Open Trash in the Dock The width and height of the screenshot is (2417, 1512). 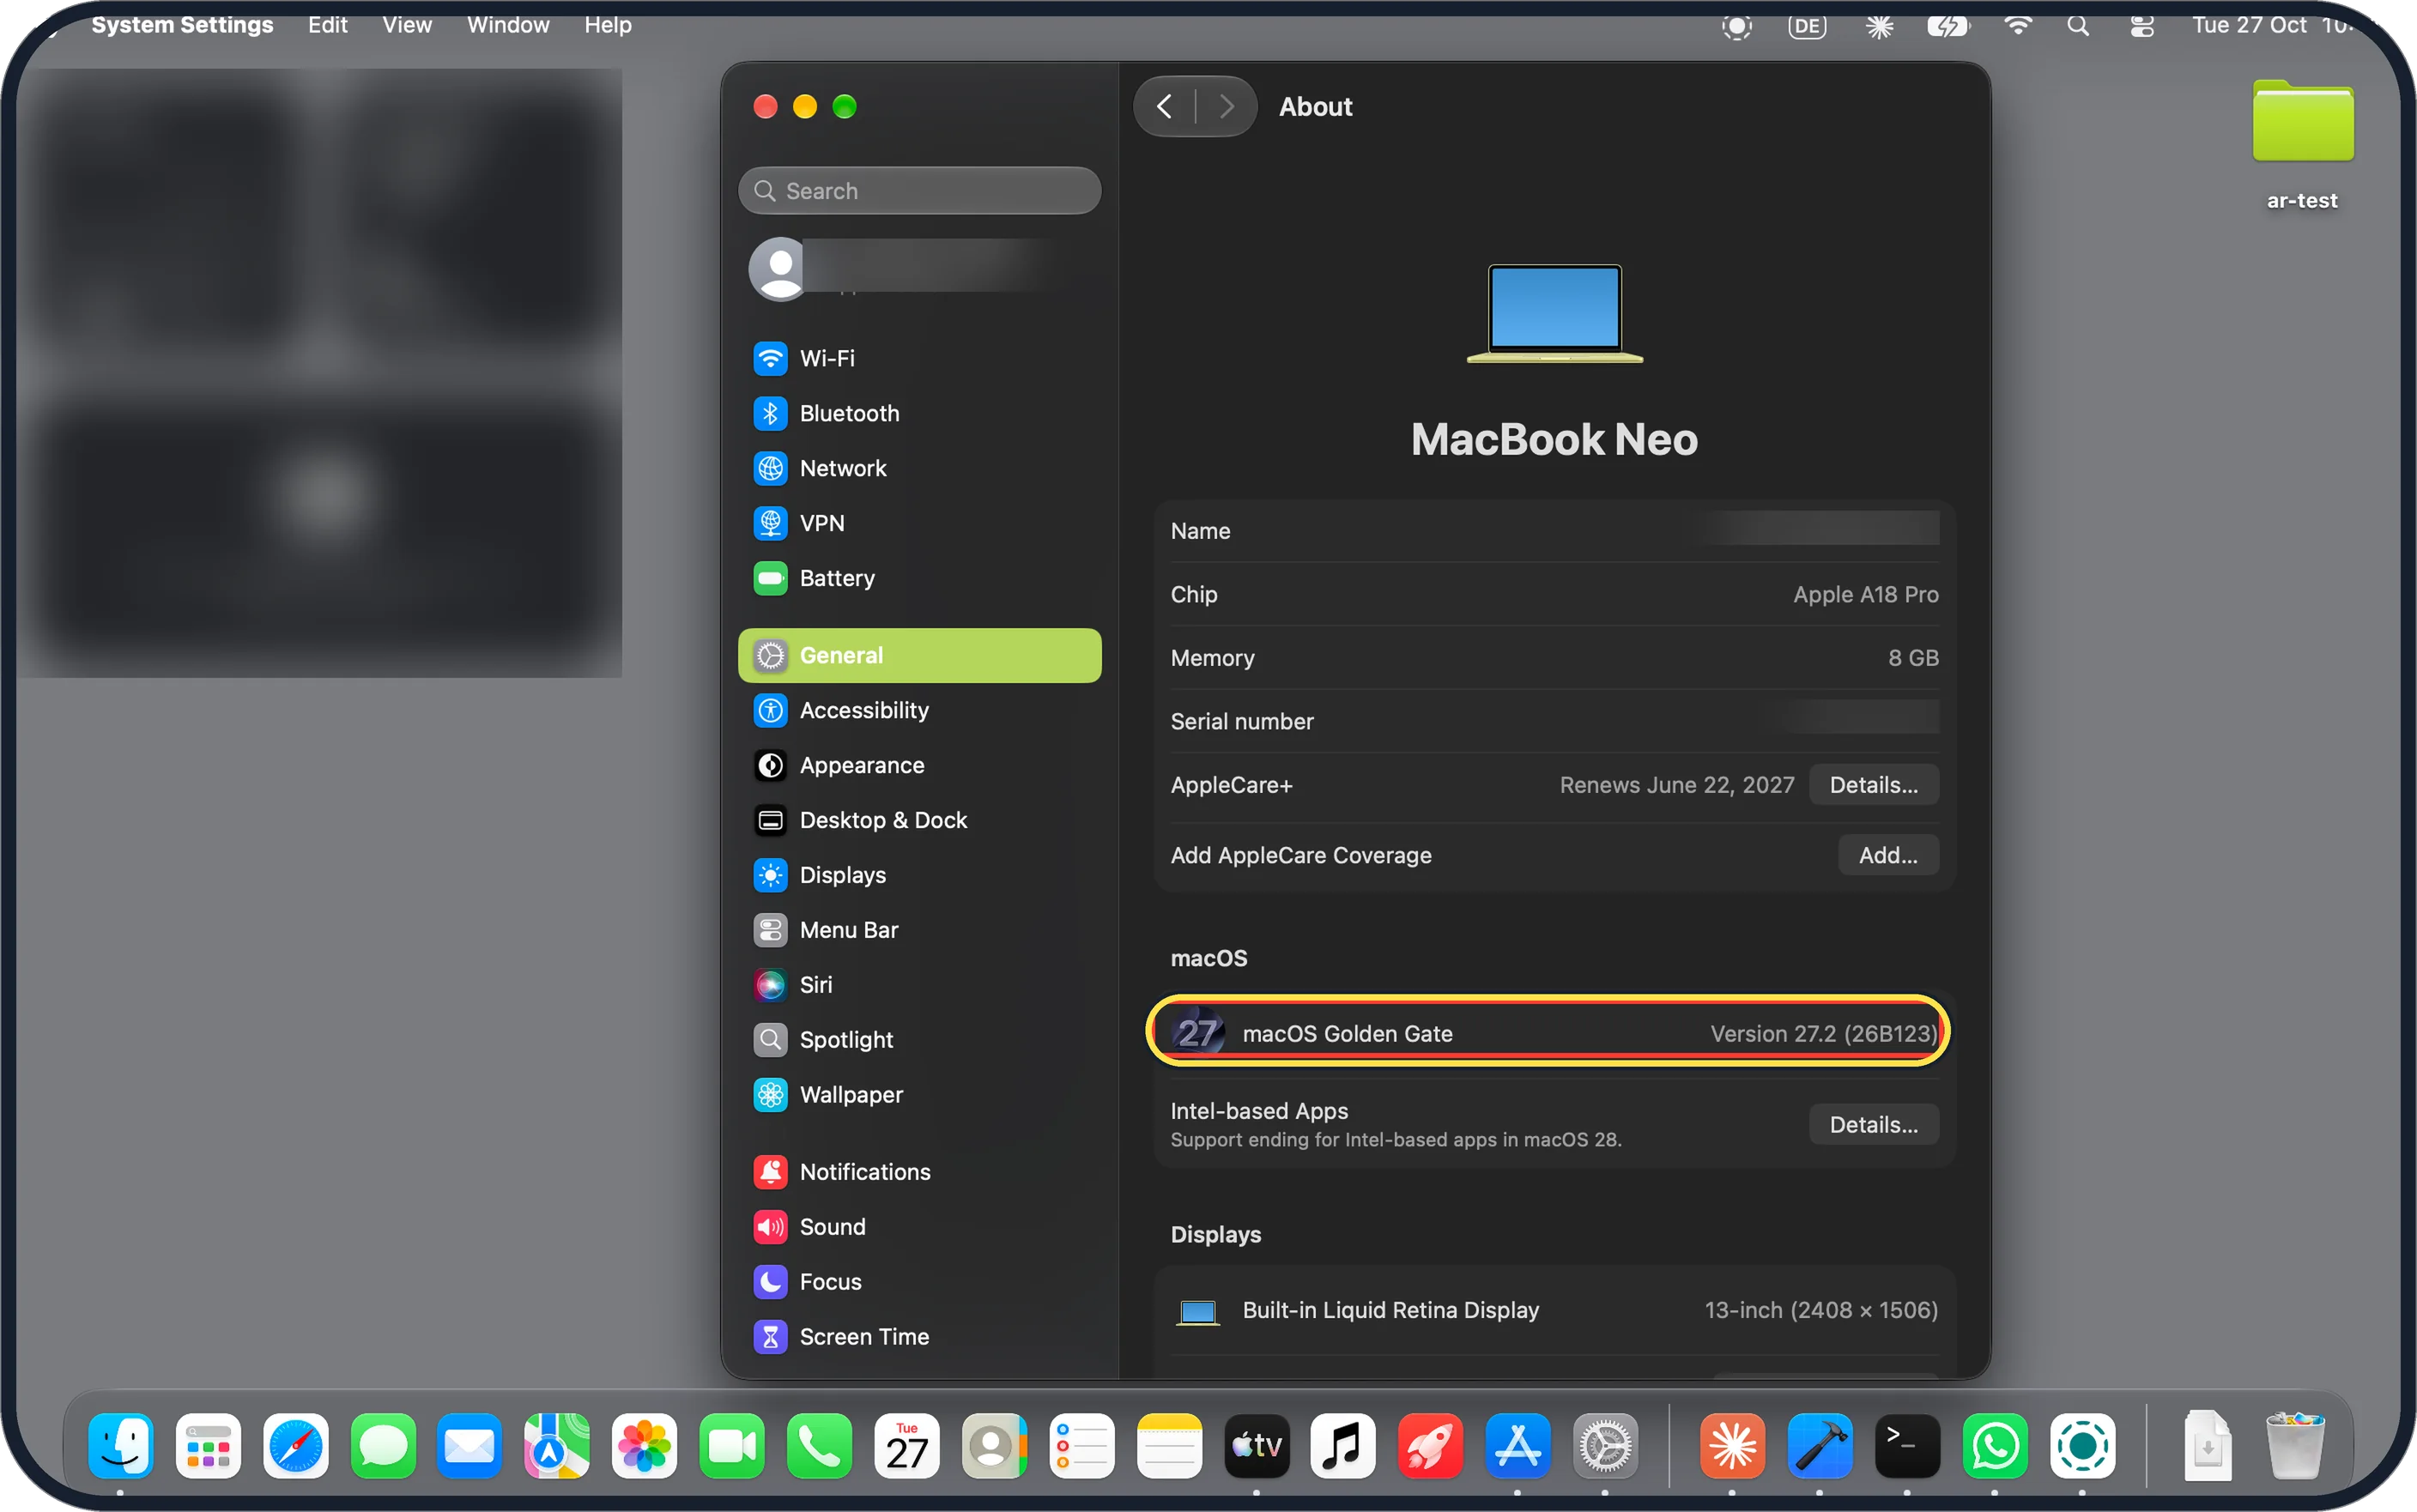click(x=2294, y=1446)
